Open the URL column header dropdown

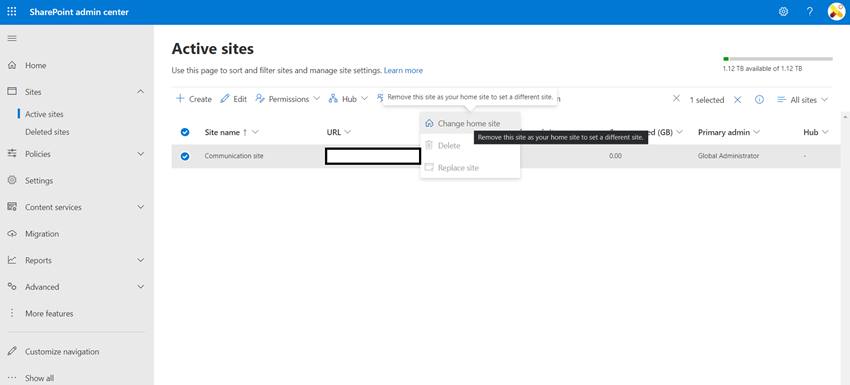pyautogui.click(x=339, y=132)
